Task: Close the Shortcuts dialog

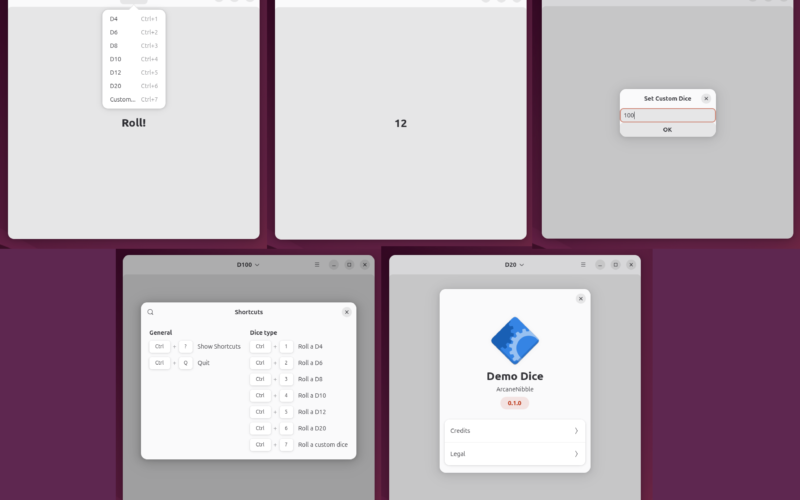Action: pyautogui.click(x=347, y=312)
